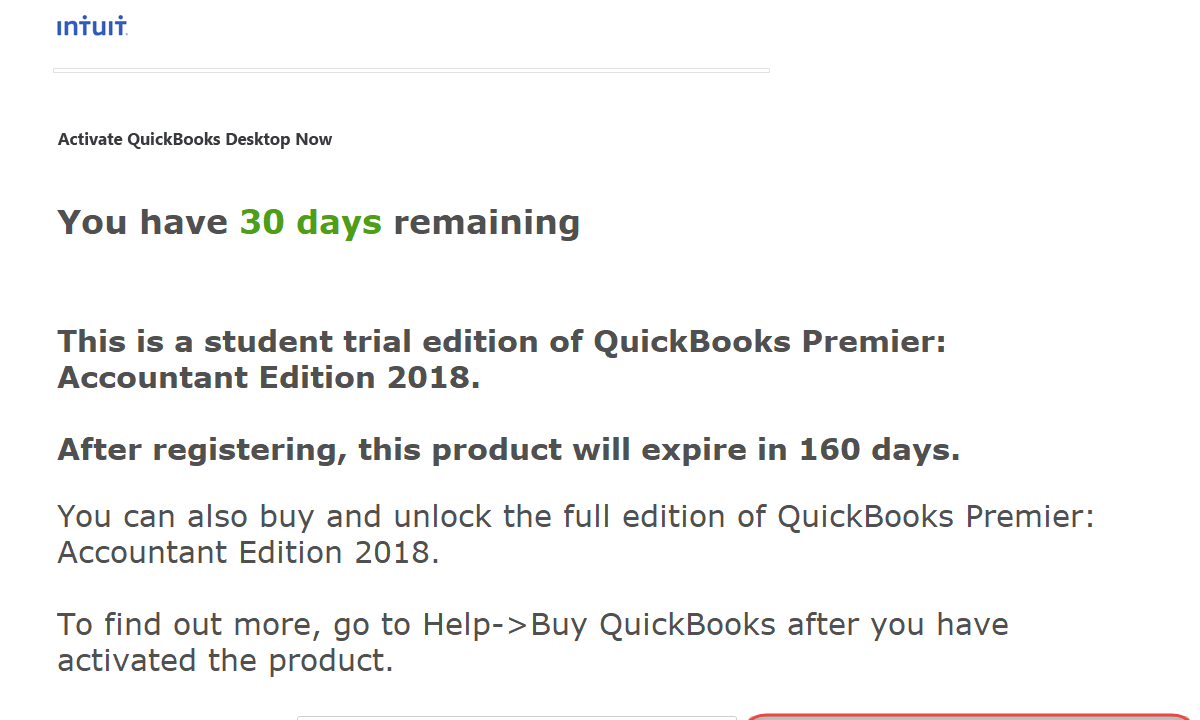This screenshot has height=720, width=1200.
Task: Click 'To find out more' text
Action: [185, 625]
